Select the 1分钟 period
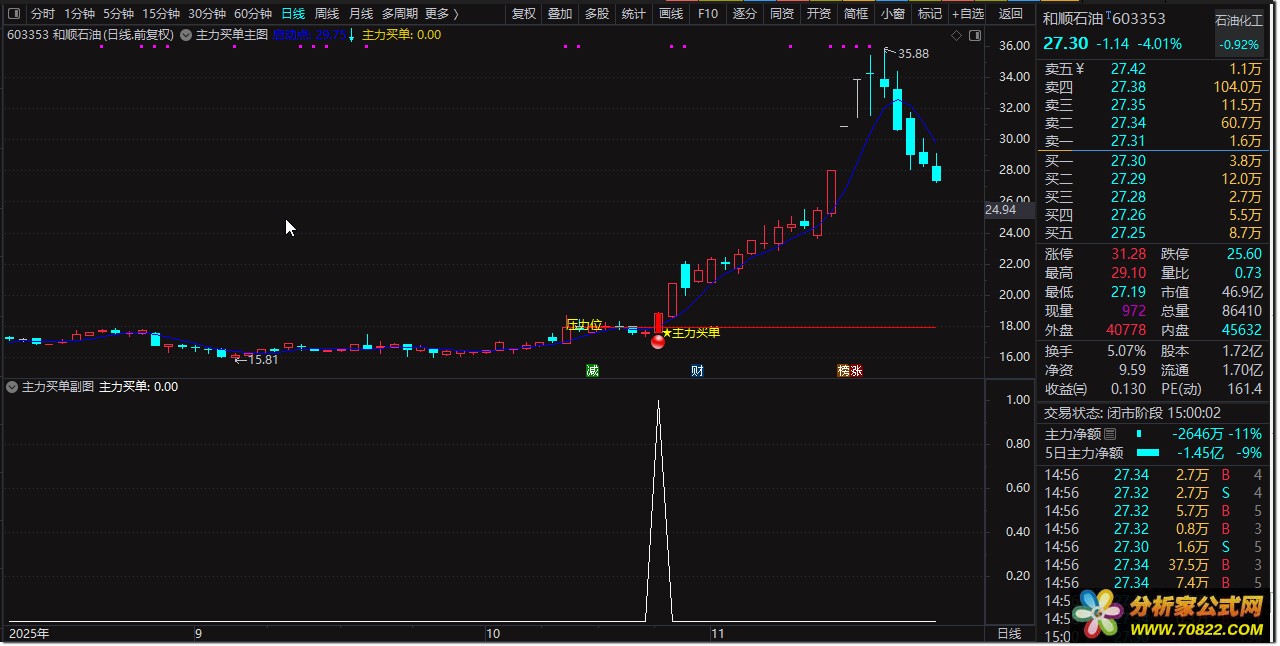This screenshot has height=646, width=1280. 79,14
